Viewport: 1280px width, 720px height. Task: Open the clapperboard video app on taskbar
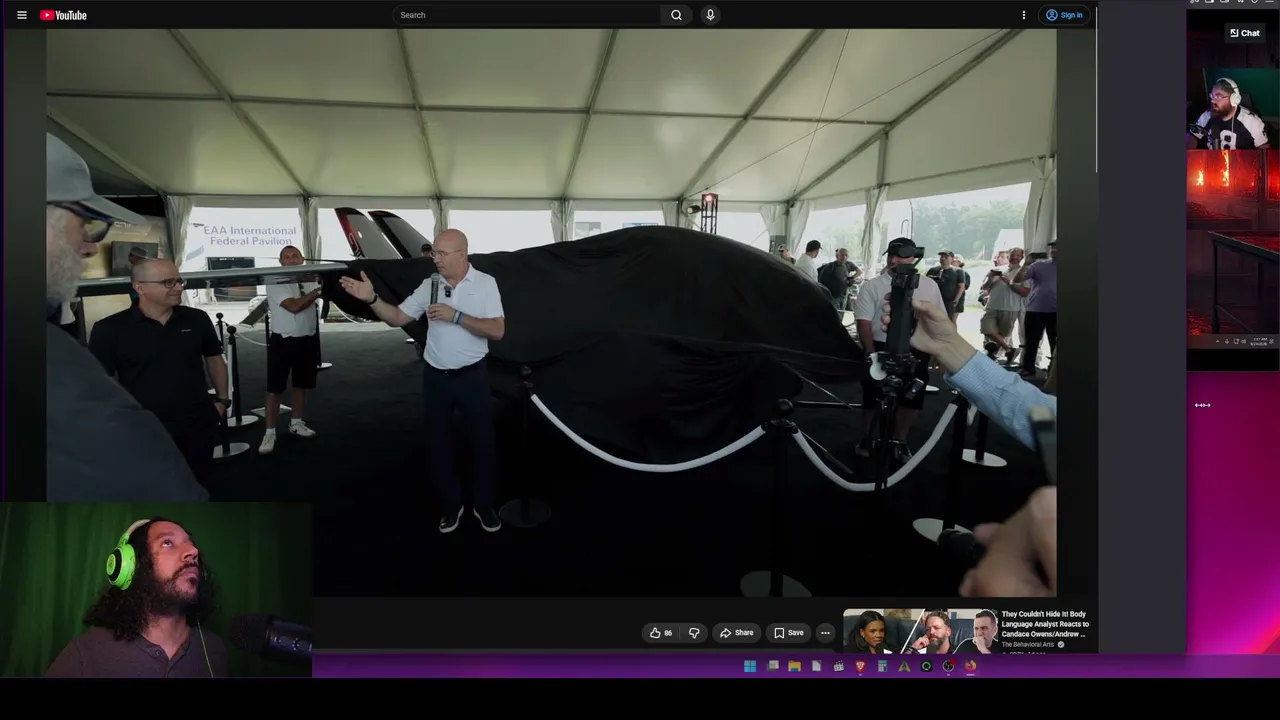click(x=839, y=666)
